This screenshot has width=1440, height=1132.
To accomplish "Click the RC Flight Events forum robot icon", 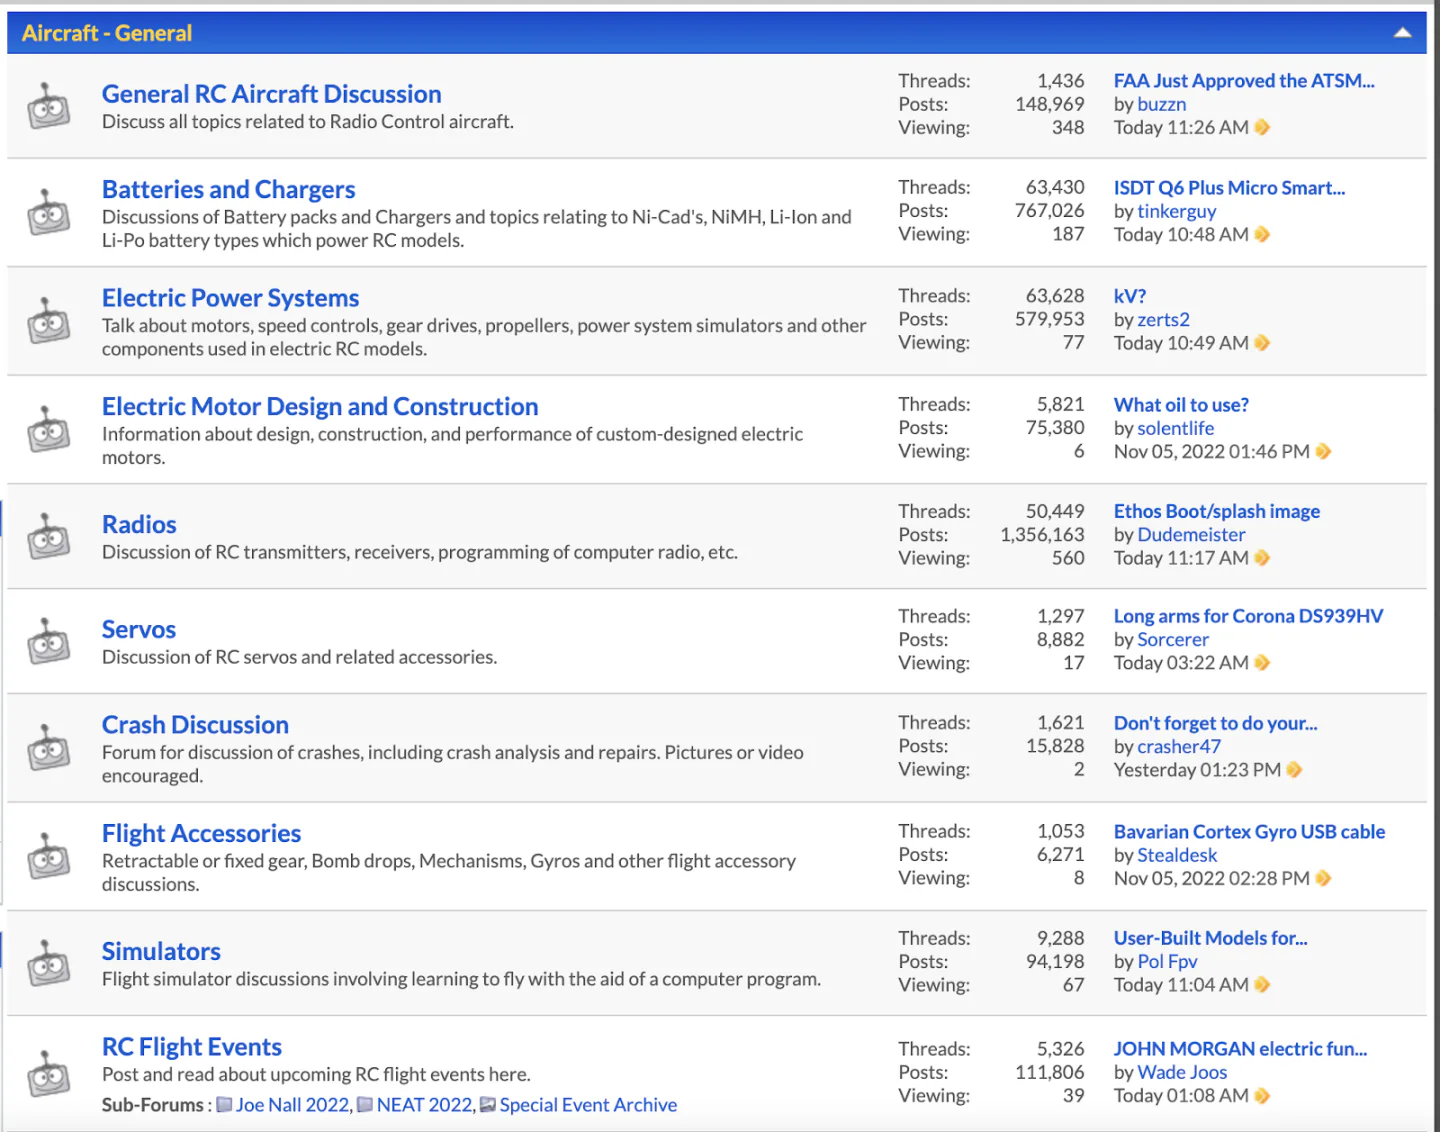I will pyautogui.click(x=48, y=1073).
